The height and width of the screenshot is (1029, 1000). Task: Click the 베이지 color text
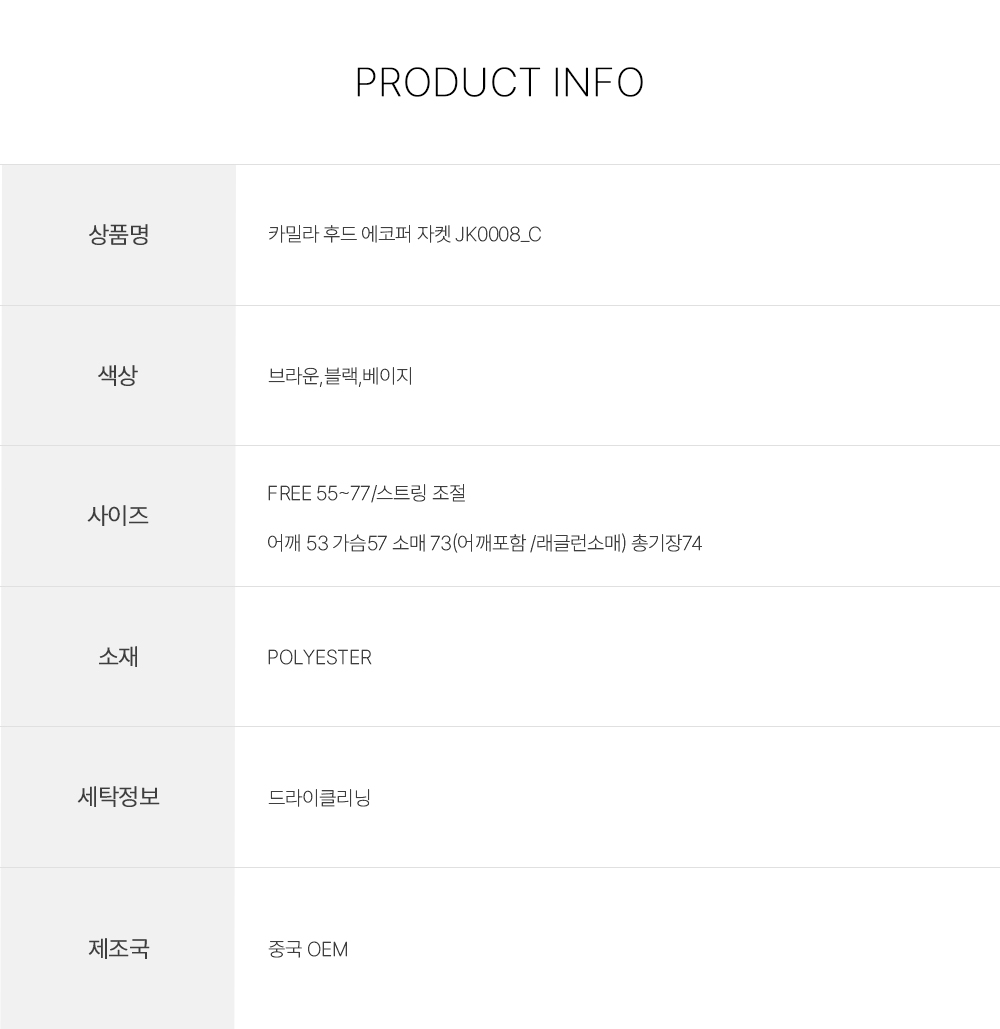[x=388, y=377]
